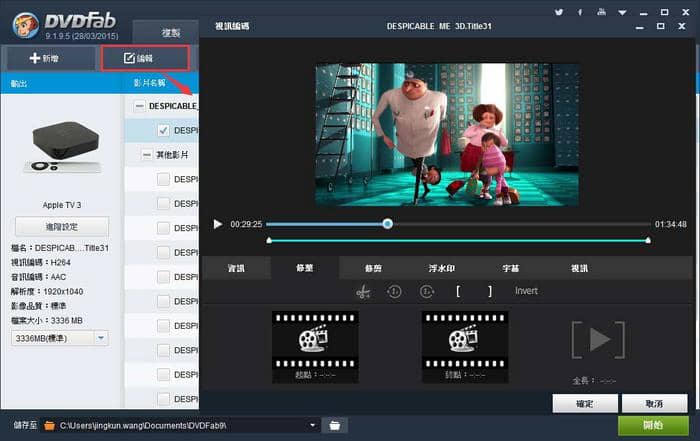The image size is (700, 441).
Task: Click the 3336 MB file size text
Action: 67,320
